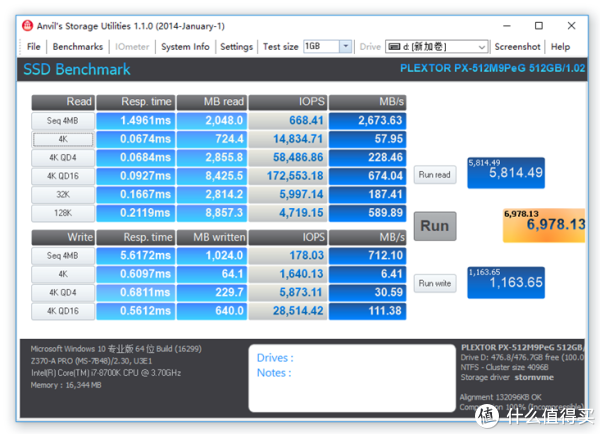Viewport: 600px width, 434px height.
Task: Click the write 4K QD4 test button
Action: coord(63,292)
